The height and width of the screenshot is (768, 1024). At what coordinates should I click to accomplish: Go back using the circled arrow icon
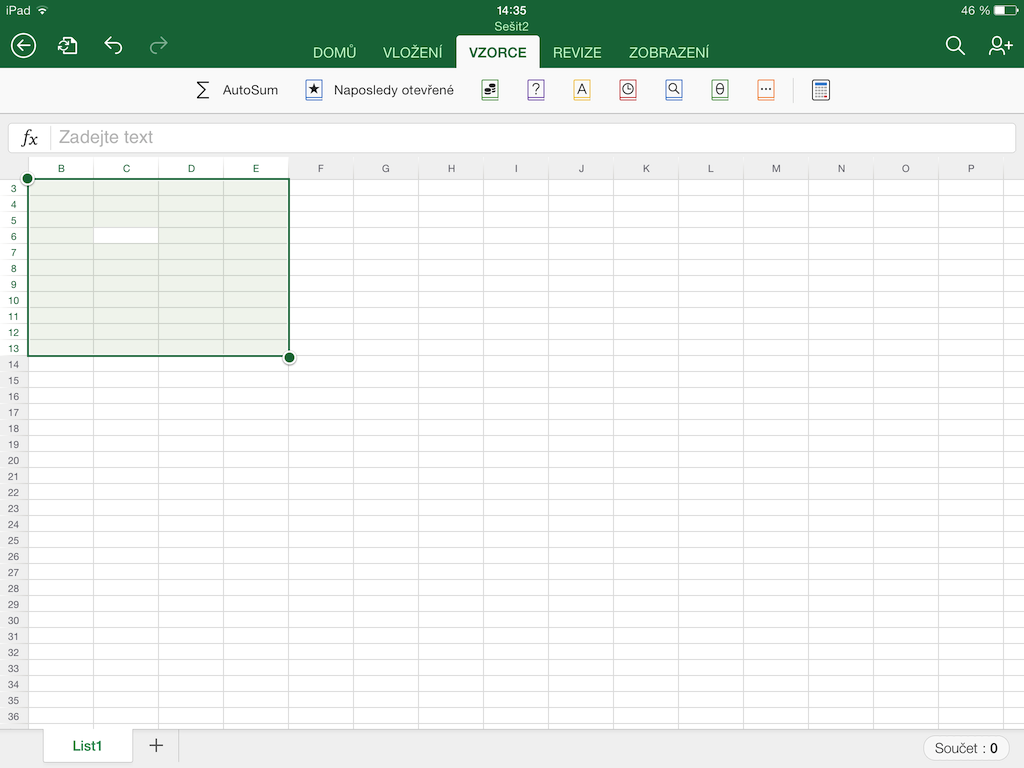coord(23,45)
